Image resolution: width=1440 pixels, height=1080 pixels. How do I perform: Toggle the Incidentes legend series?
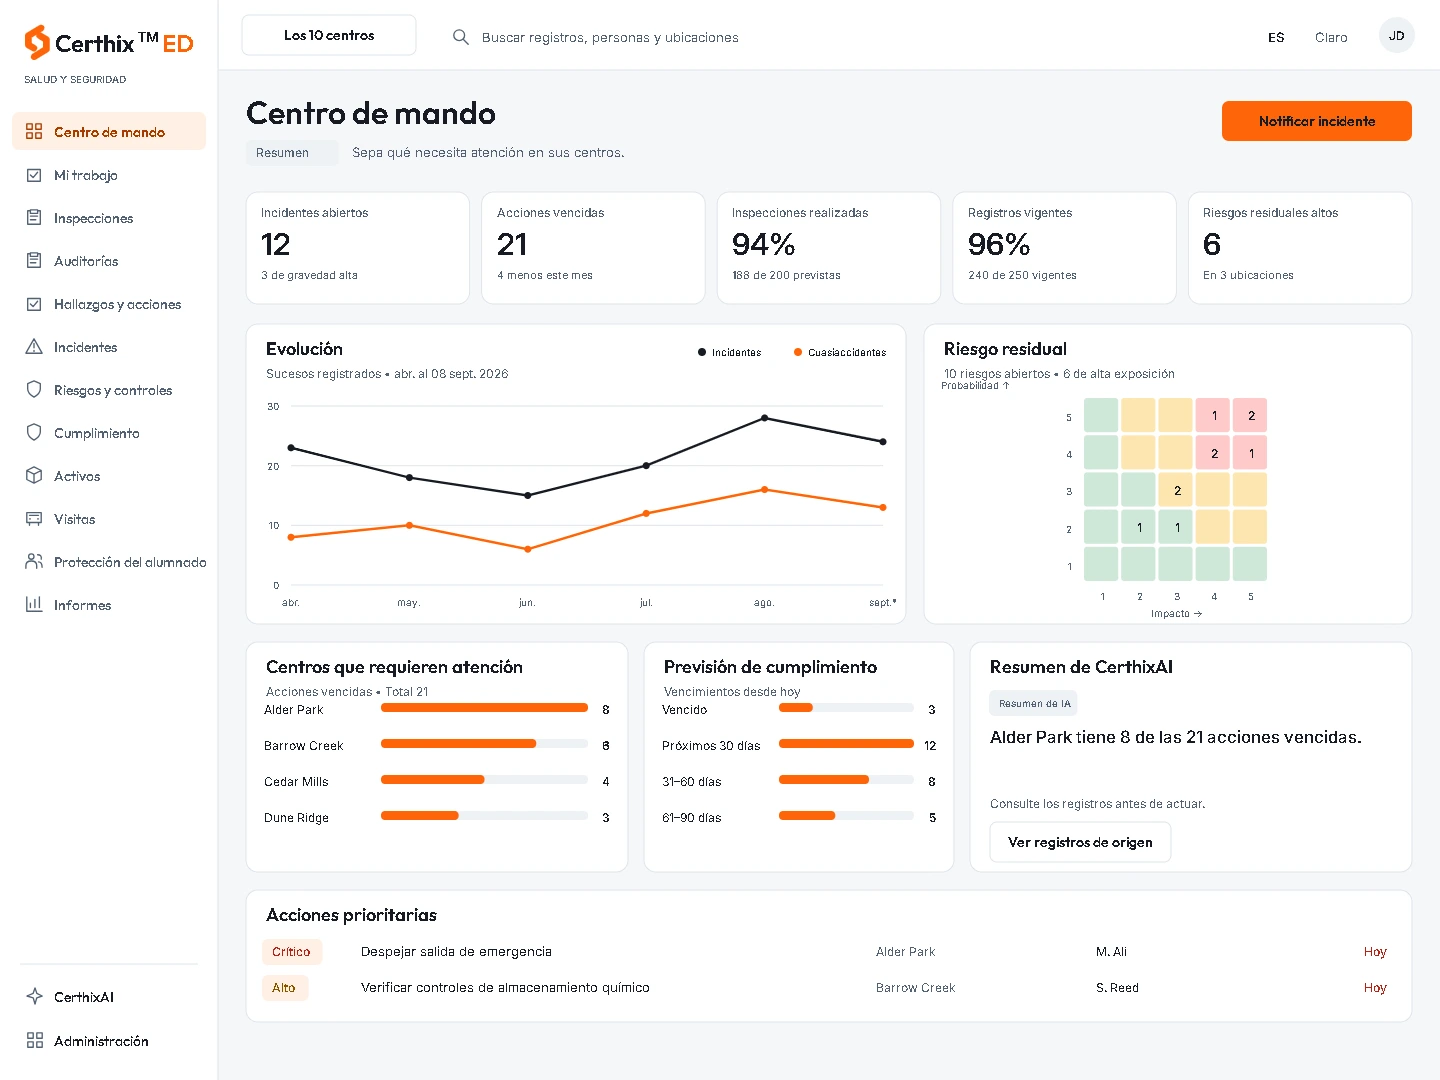click(730, 352)
